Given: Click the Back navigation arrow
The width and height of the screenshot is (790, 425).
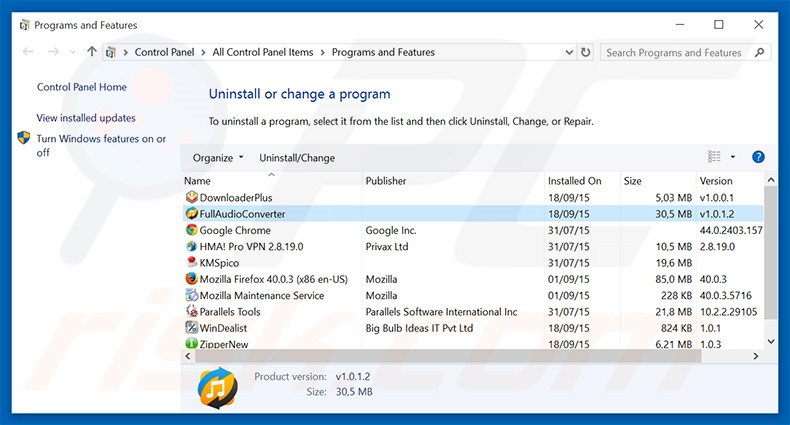Looking at the screenshot, I should point(28,52).
